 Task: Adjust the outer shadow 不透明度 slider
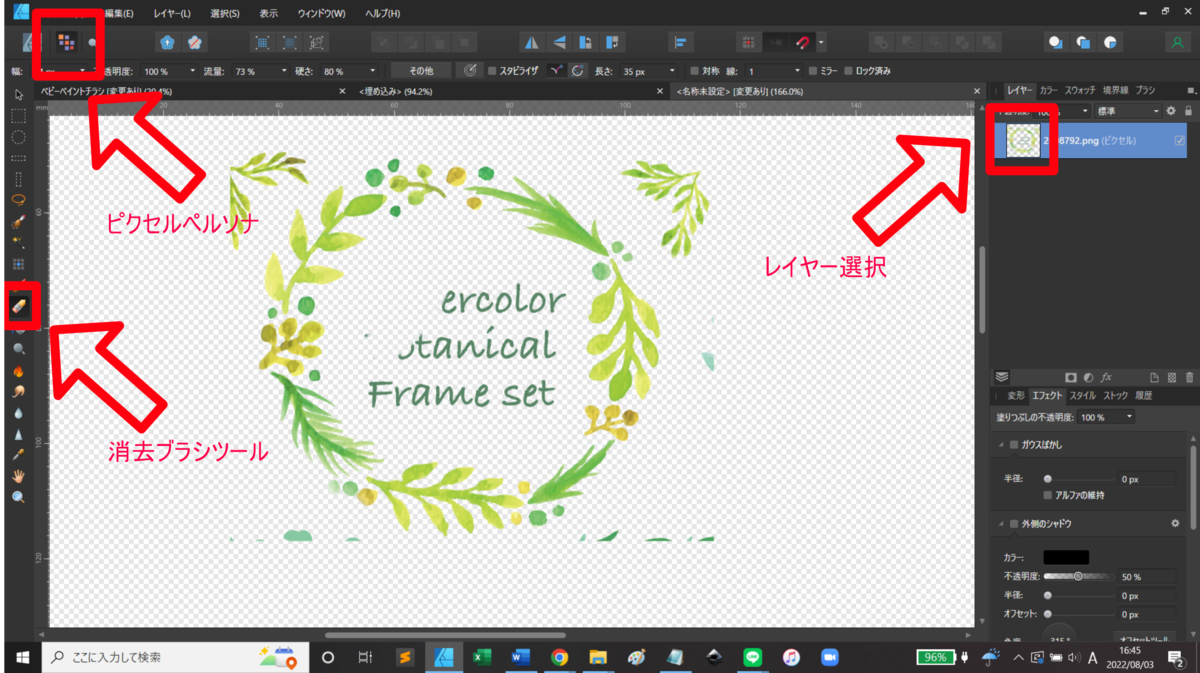point(1078,577)
